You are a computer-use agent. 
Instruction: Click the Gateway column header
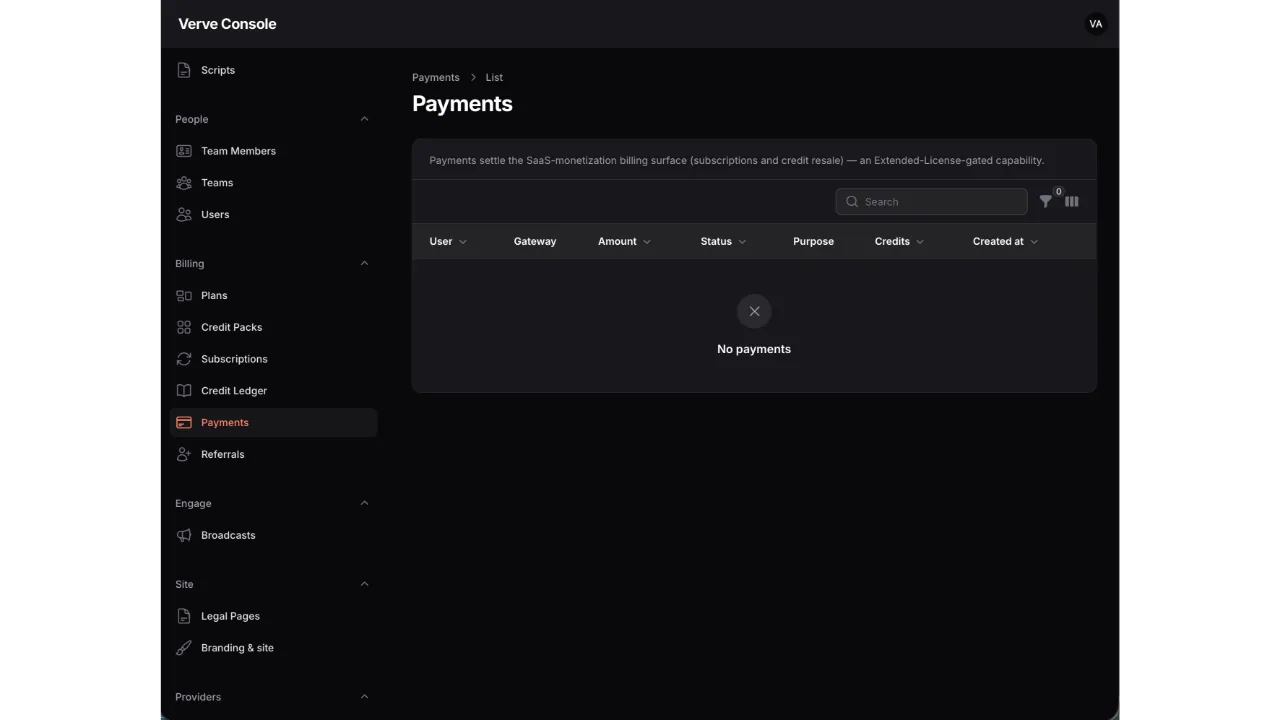pyautogui.click(x=535, y=241)
